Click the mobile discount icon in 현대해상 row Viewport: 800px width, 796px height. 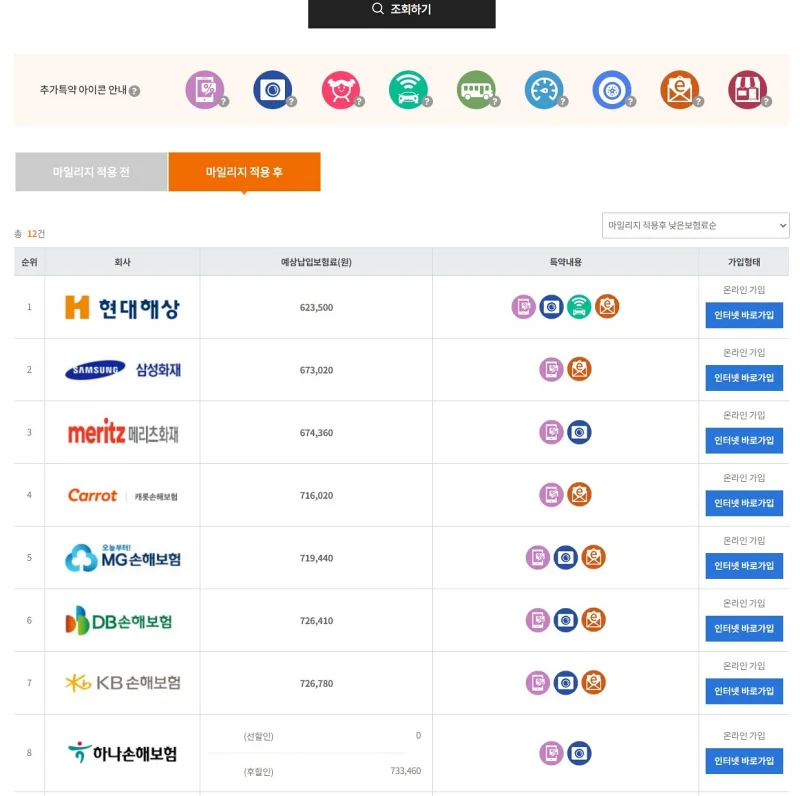coord(523,307)
